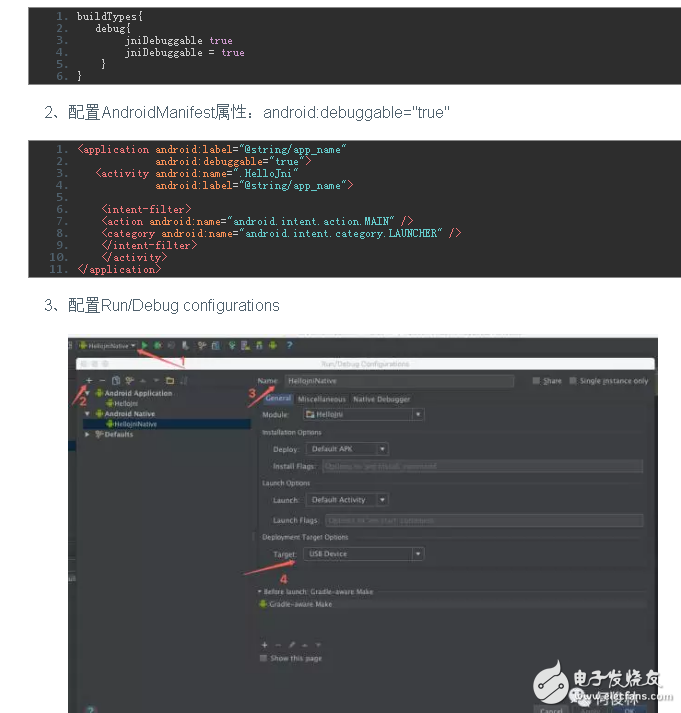Select HellojniNative configuration in tree
Image resolution: width=681 pixels, height=713 pixels.
(x=166, y=424)
